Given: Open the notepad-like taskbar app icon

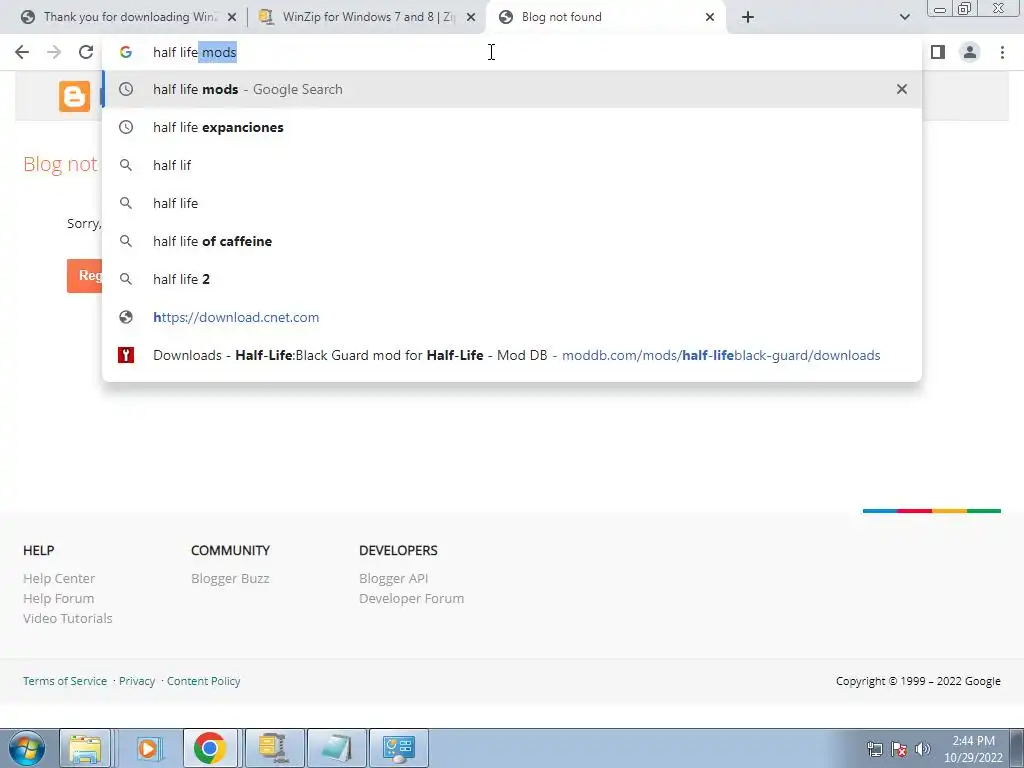Looking at the screenshot, I should pos(336,748).
